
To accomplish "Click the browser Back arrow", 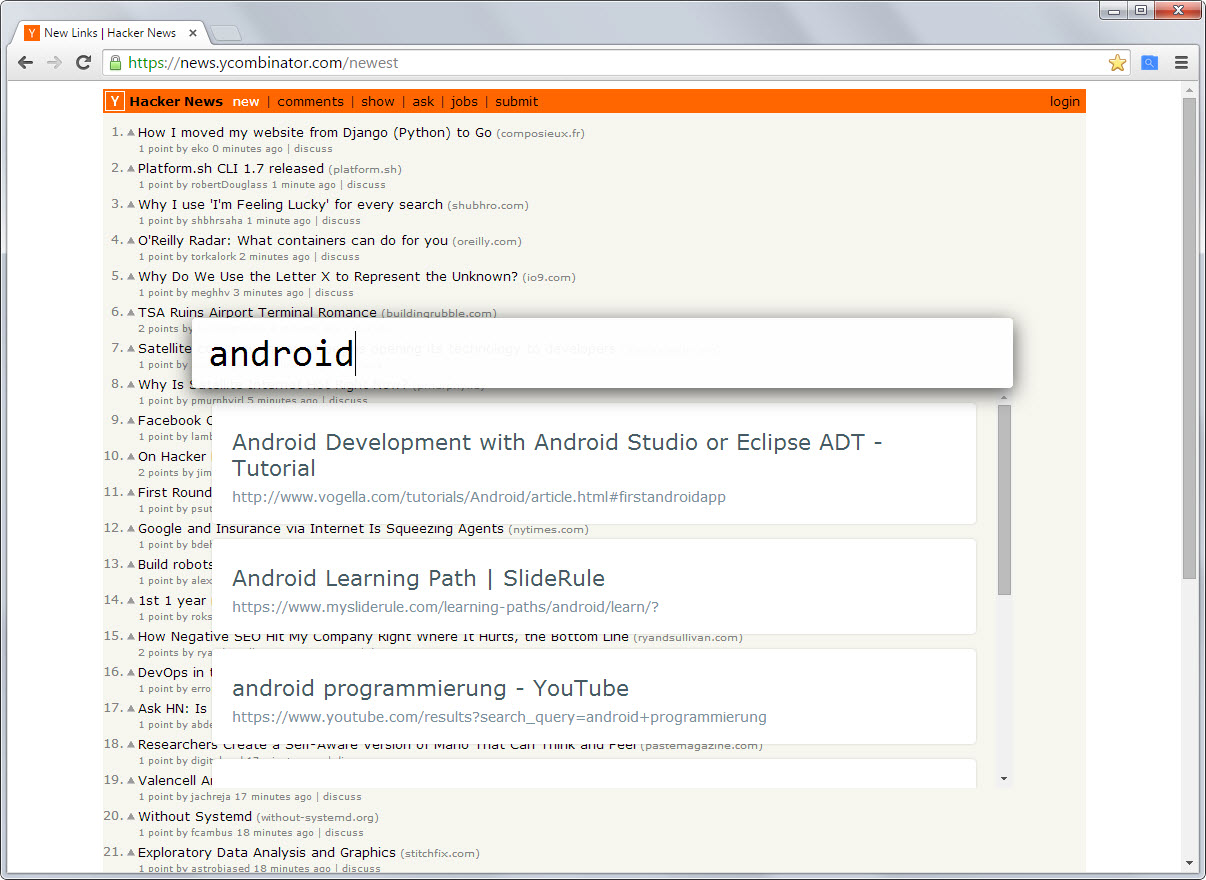I will coord(26,62).
